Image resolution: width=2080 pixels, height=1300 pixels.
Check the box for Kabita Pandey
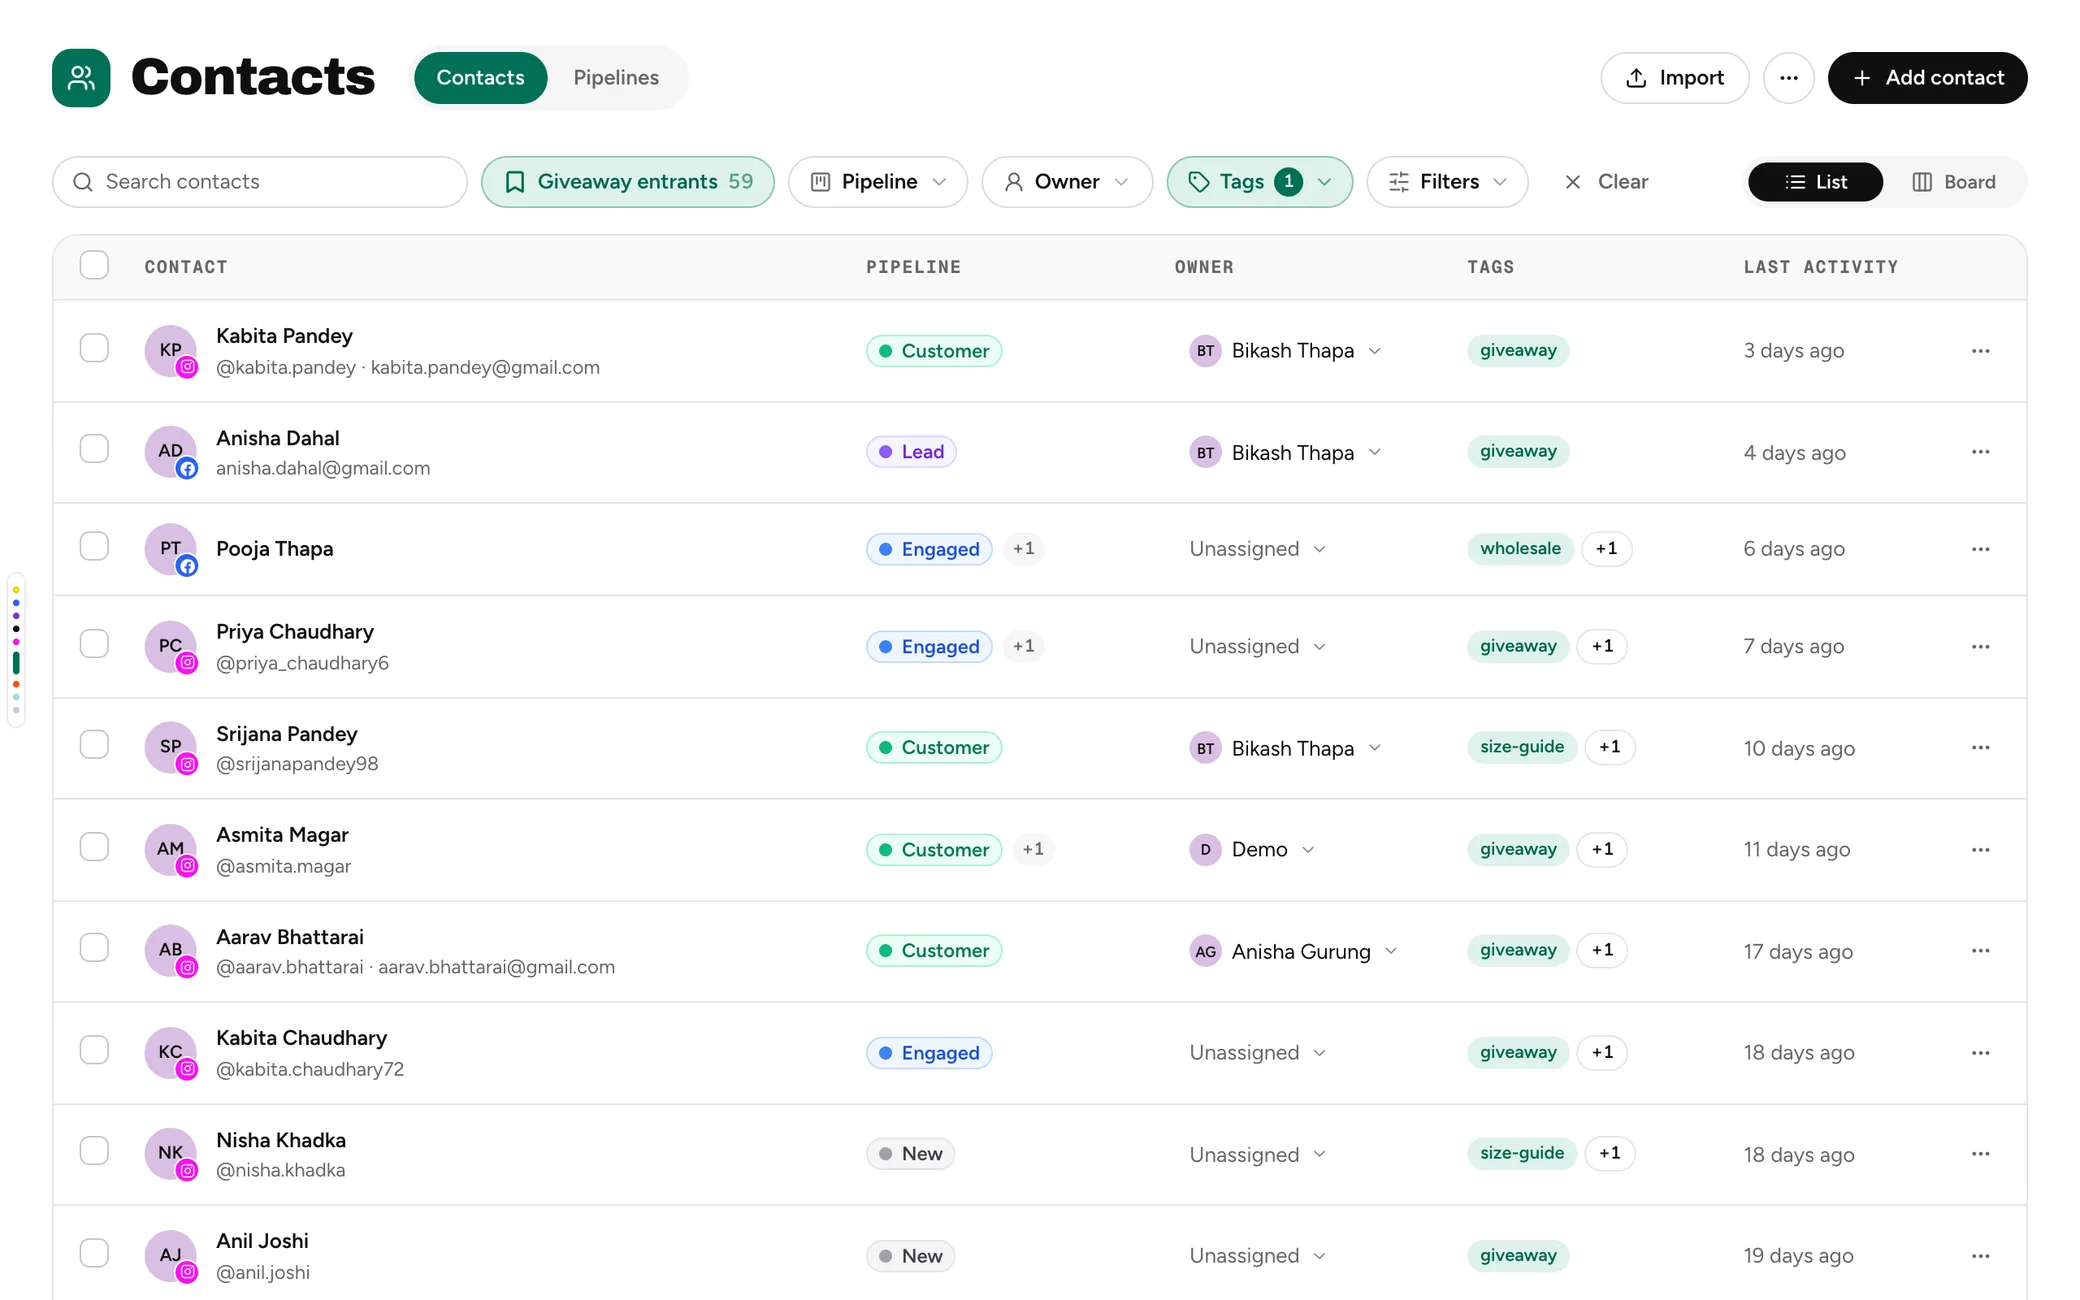tap(94, 348)
